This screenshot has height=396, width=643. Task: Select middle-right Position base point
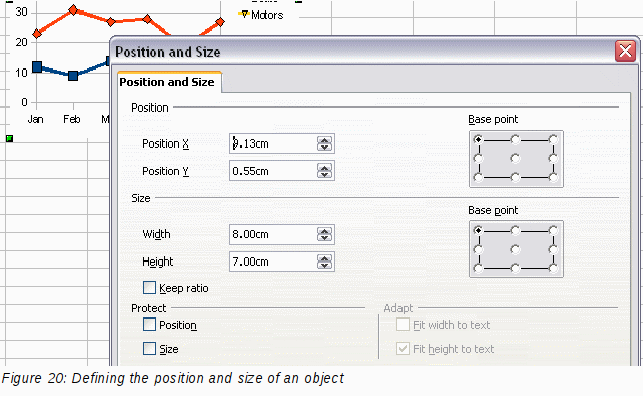[553, 158]
